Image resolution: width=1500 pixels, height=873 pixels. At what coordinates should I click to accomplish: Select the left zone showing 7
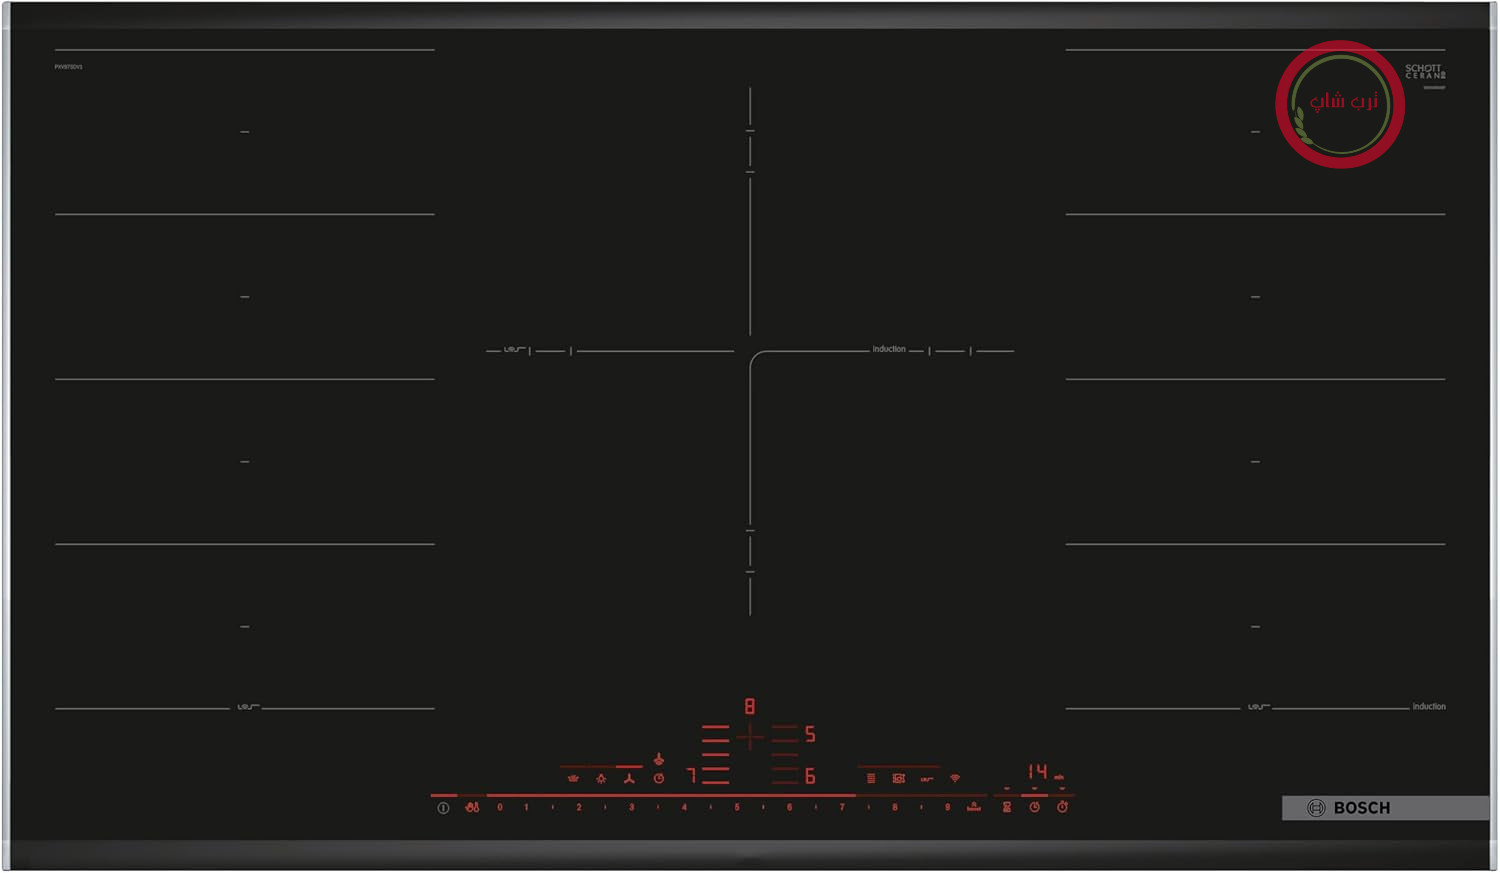692,776
